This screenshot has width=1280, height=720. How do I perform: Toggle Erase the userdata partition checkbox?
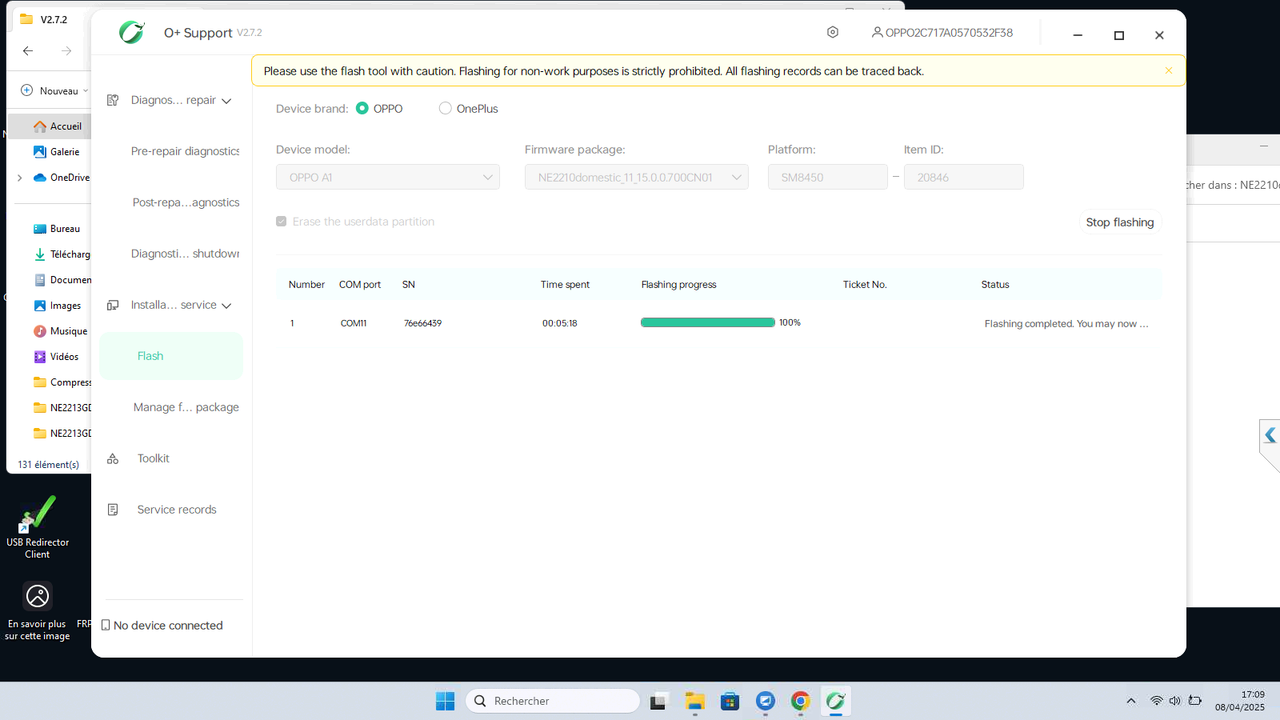pos(282,221)
